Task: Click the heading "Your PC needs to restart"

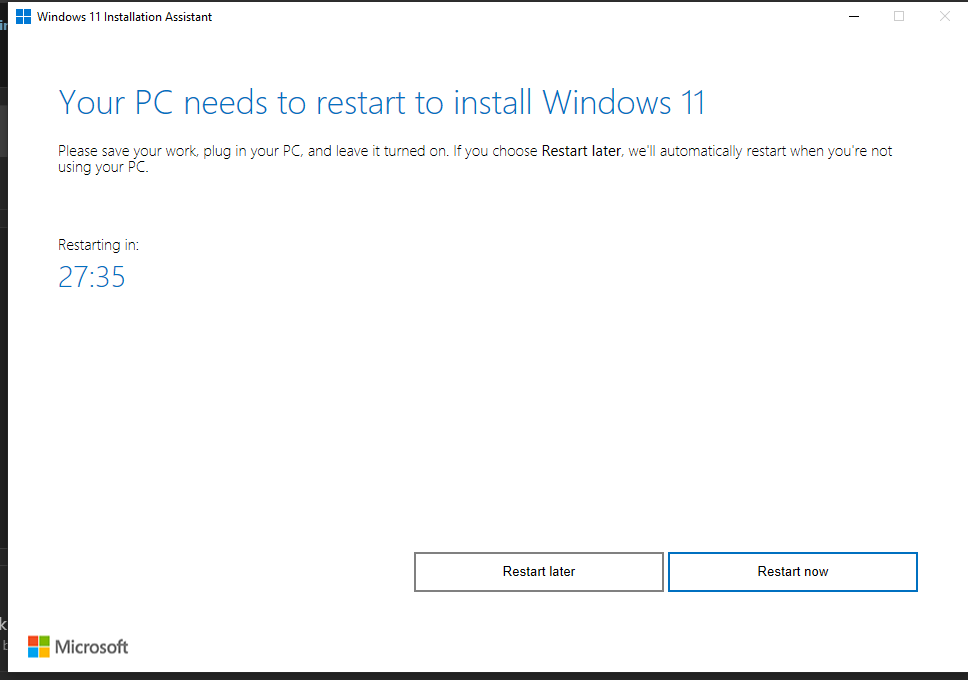Action: point(381,103)
